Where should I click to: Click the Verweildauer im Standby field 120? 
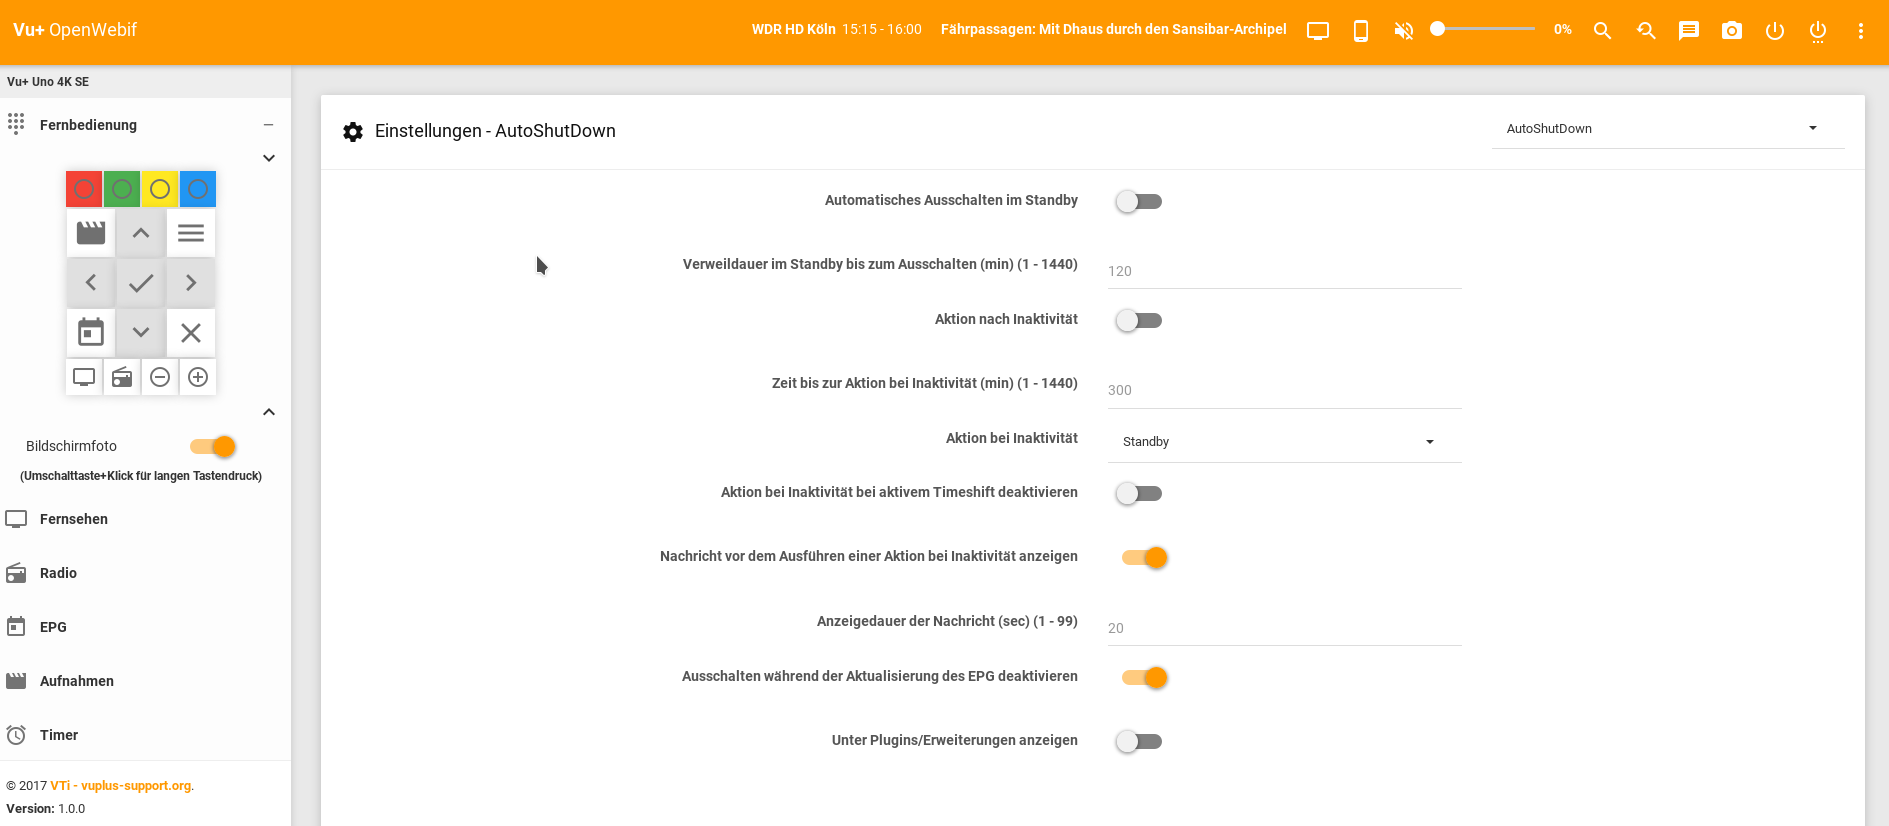point(1284,271)
